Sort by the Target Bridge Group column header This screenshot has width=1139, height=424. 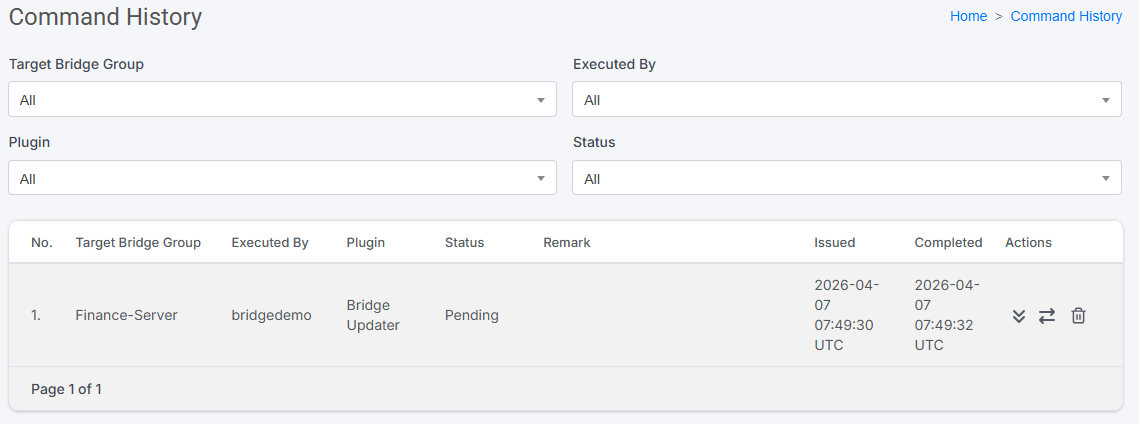[x=138, y=243]
